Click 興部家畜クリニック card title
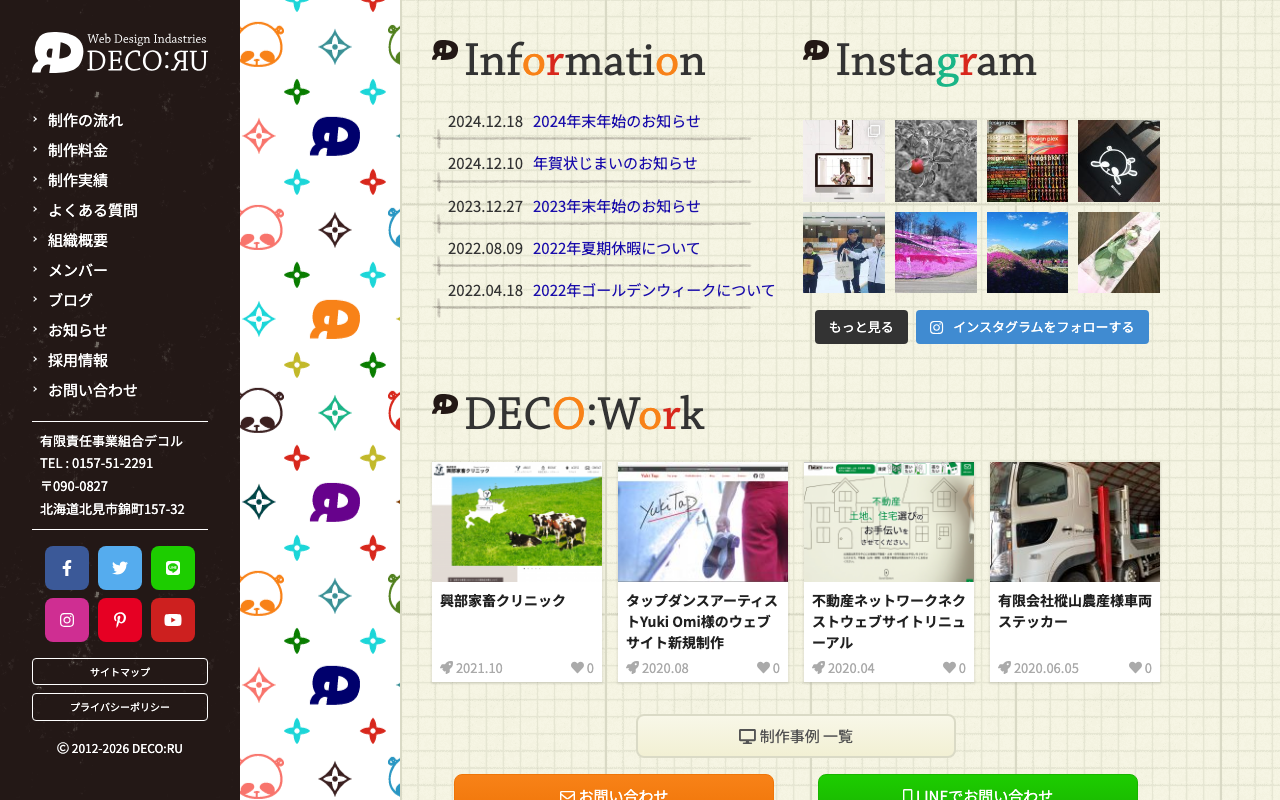The image size is (1280, 800). click(503, 600)
